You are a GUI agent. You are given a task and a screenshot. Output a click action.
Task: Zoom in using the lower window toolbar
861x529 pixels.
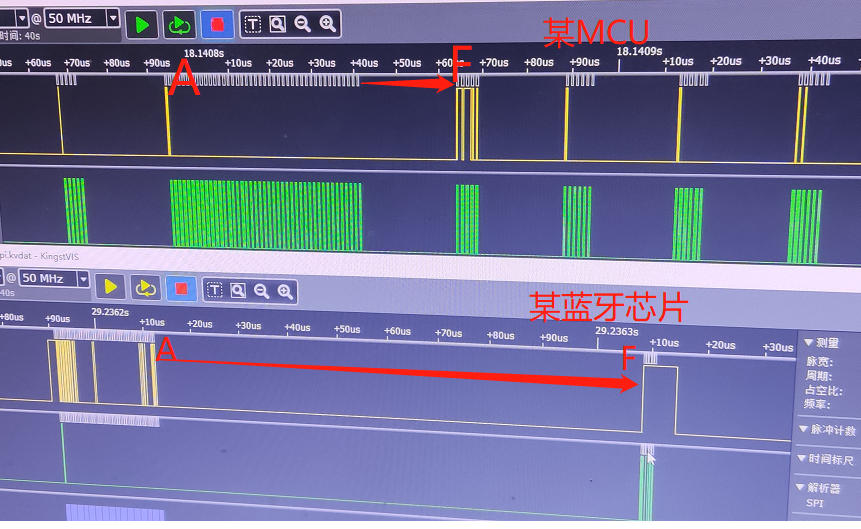coord(286,291)
